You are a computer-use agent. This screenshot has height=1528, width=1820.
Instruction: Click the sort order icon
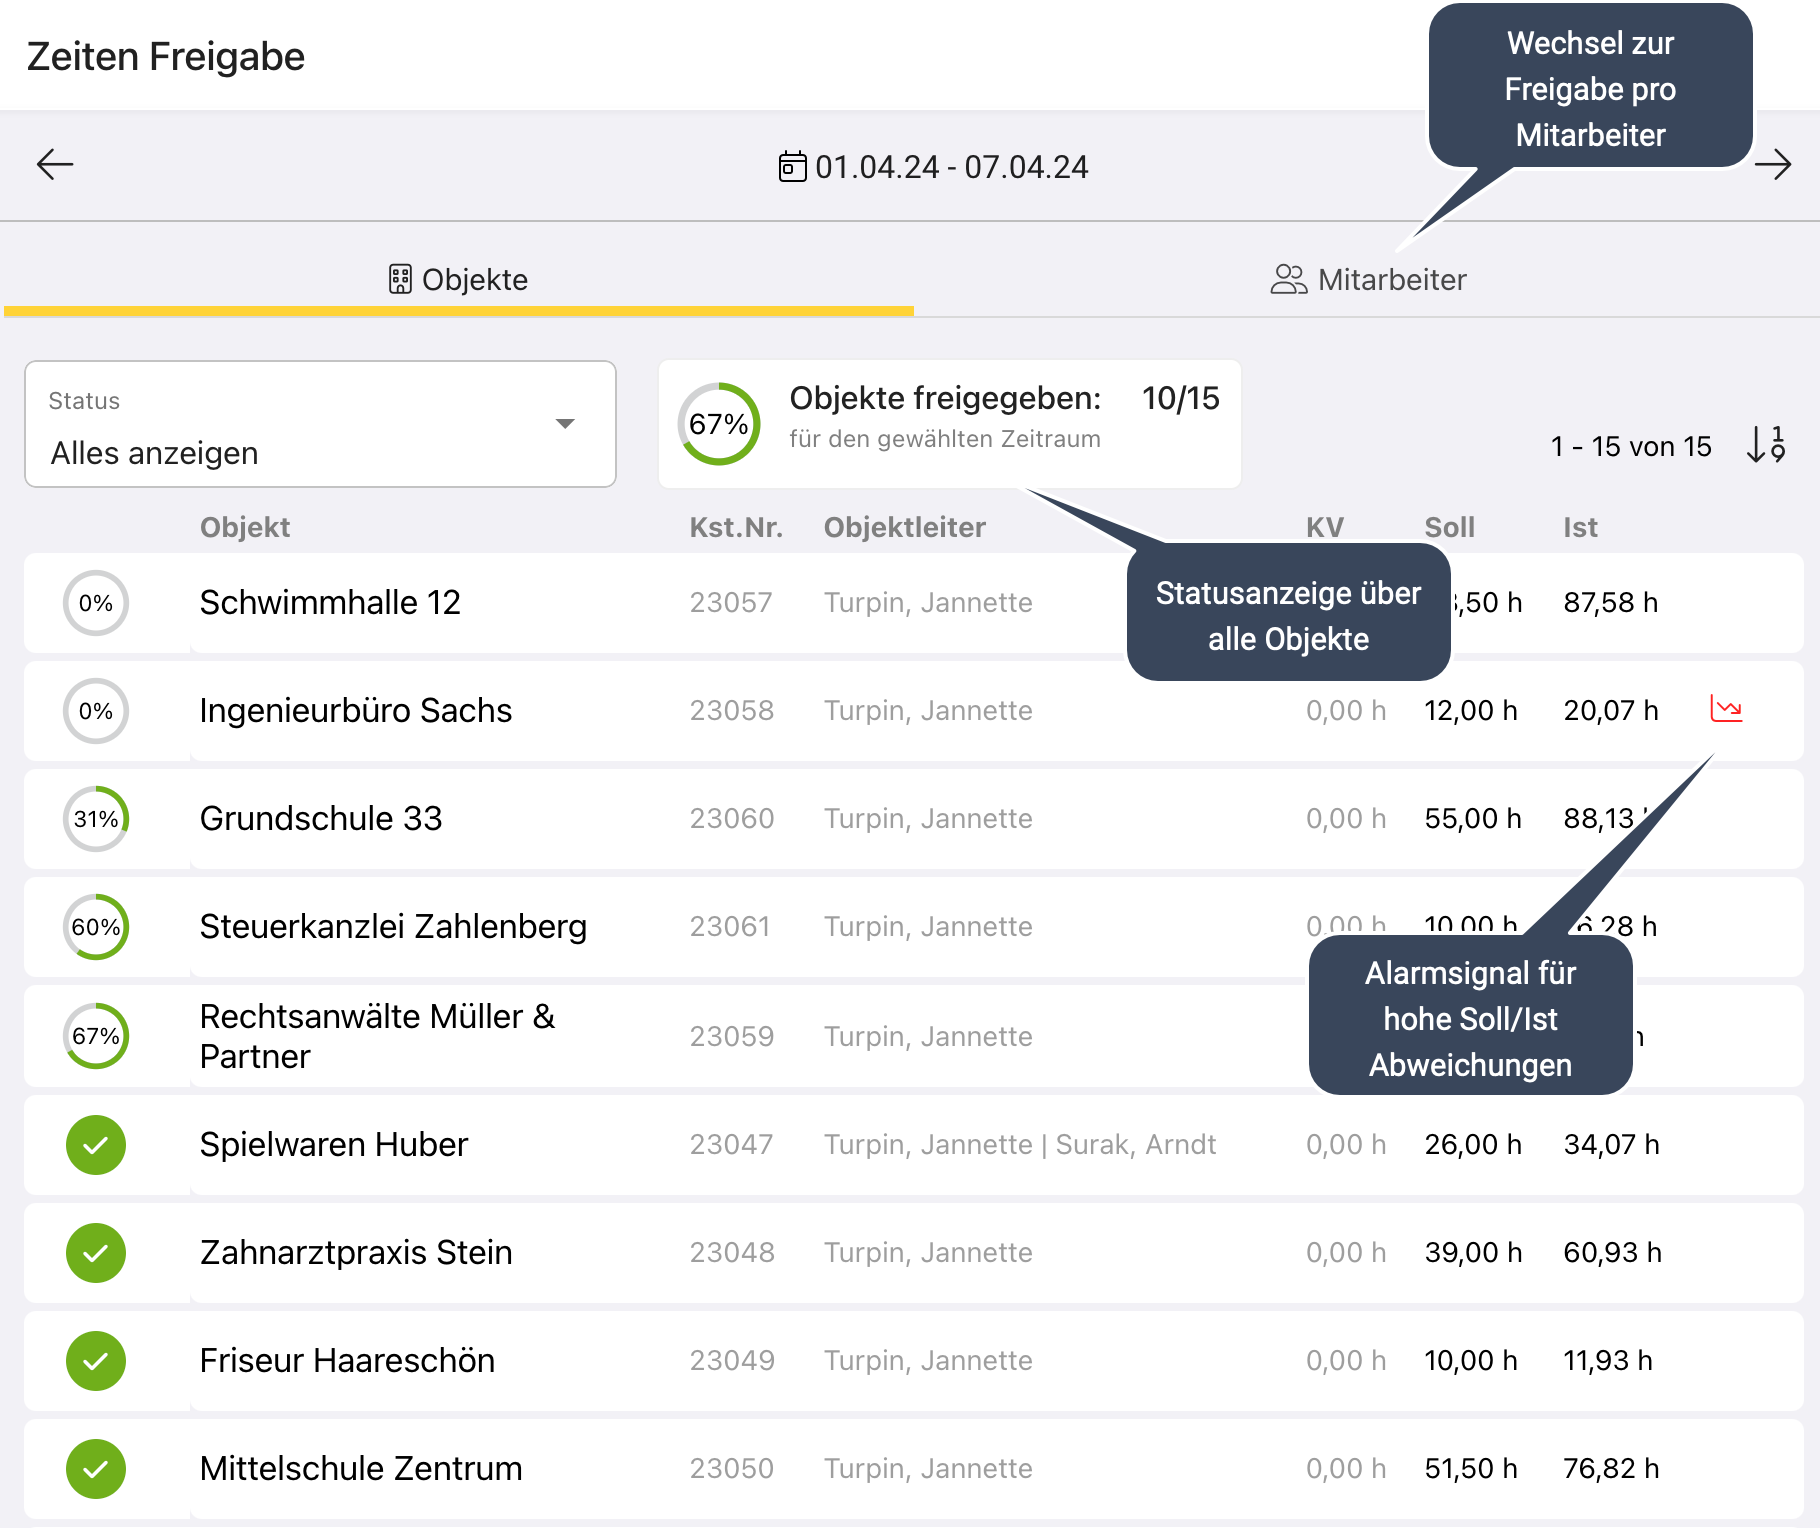pyautogui.click(x=1766, y=444)
